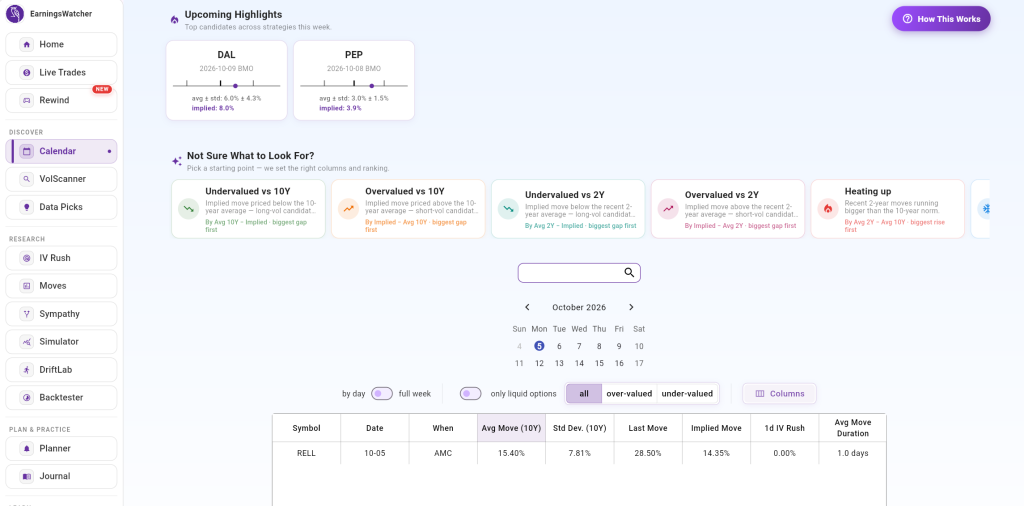The image size is (1024, 506).
Task: Click the October 2026 month label
Action: tap(579, 307)
